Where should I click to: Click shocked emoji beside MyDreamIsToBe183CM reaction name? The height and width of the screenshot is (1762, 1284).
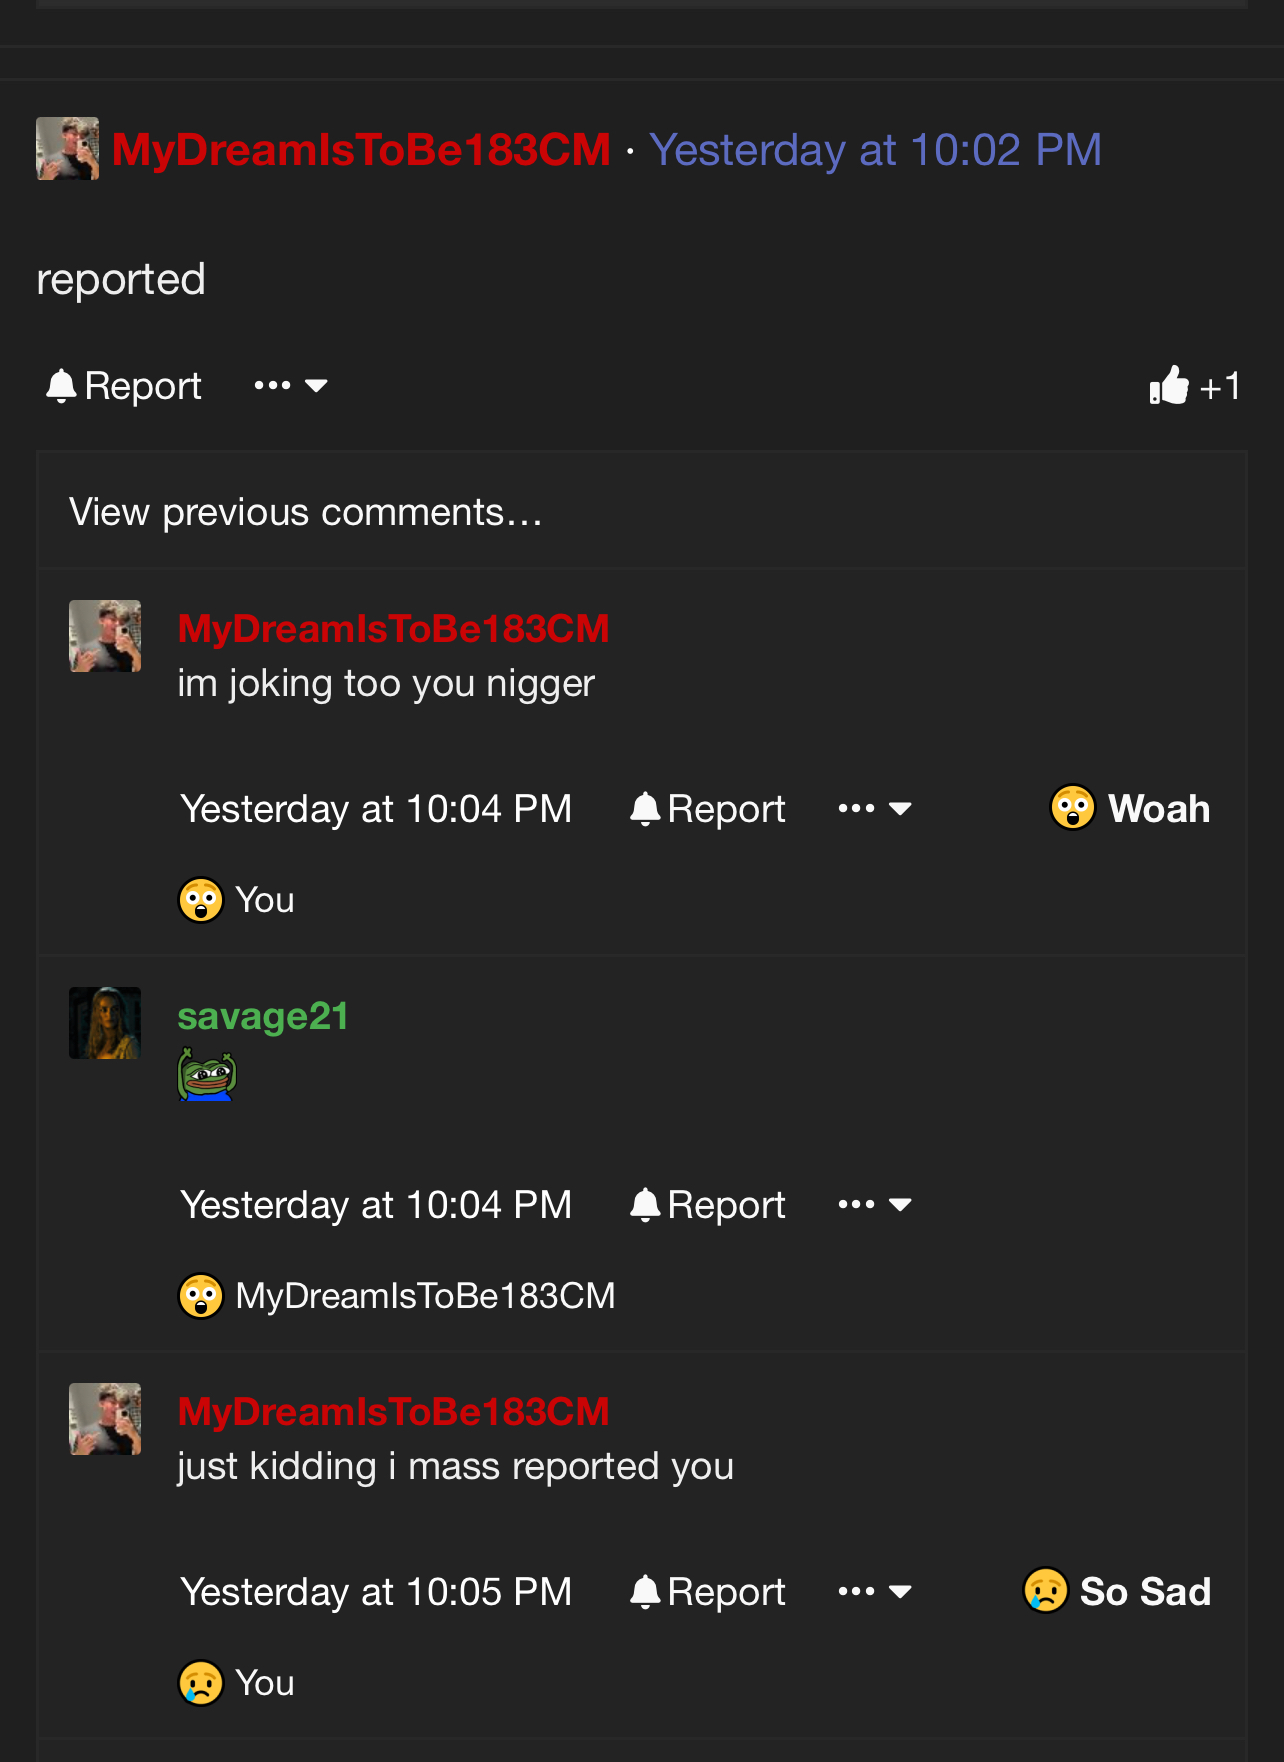tap(201, 1296)
